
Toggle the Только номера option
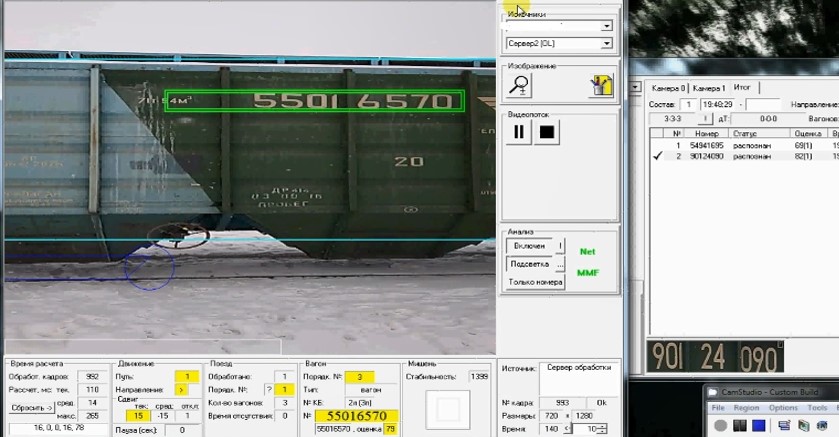pyautogui.click(x=536, y=283)
